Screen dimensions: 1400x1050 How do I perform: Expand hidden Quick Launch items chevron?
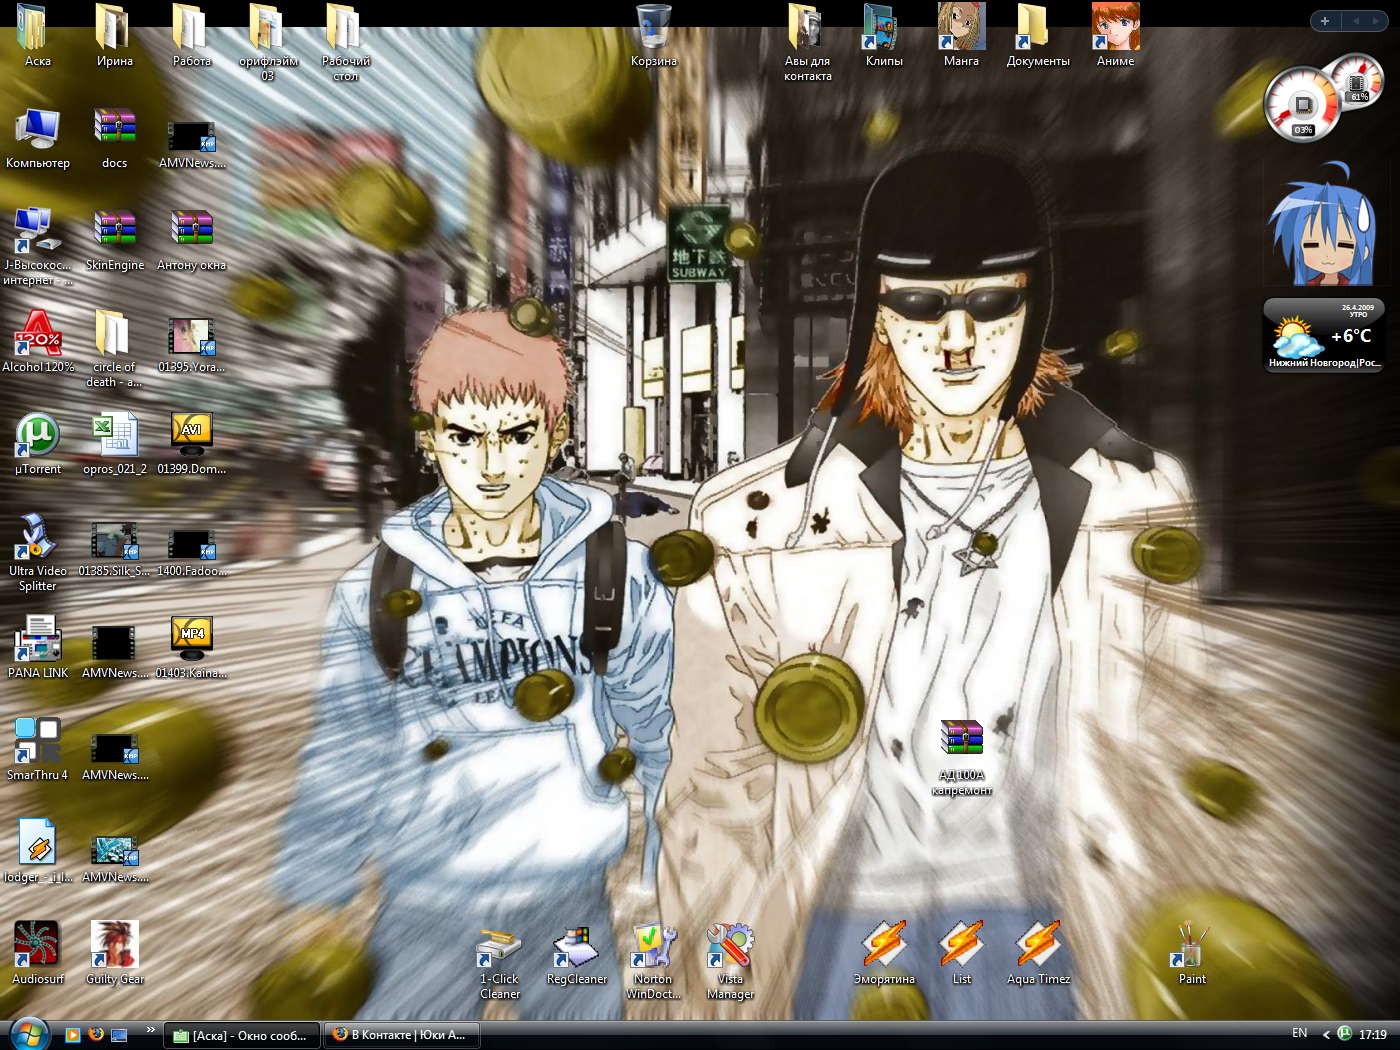point(151,1029)
